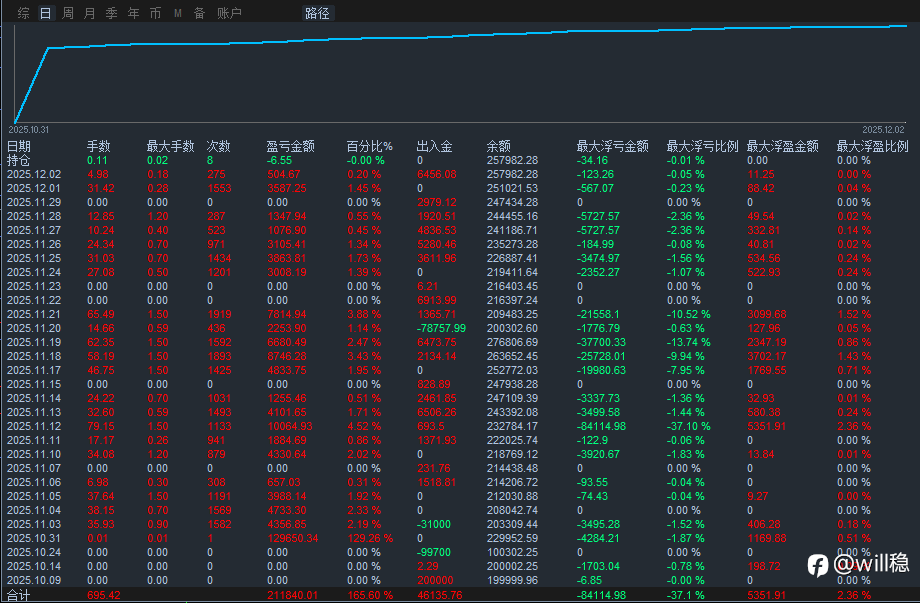
Task: Click the total deposits value 46135.76
Action: tap(439, 595)
